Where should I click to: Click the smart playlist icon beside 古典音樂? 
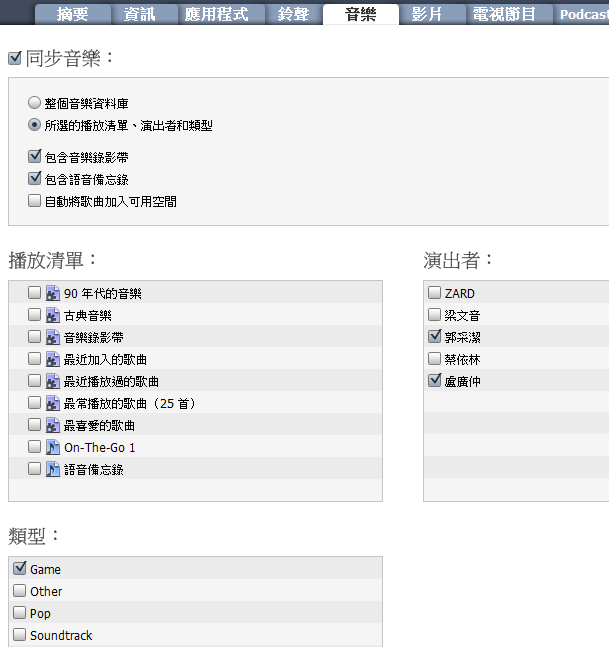[53, 316]
